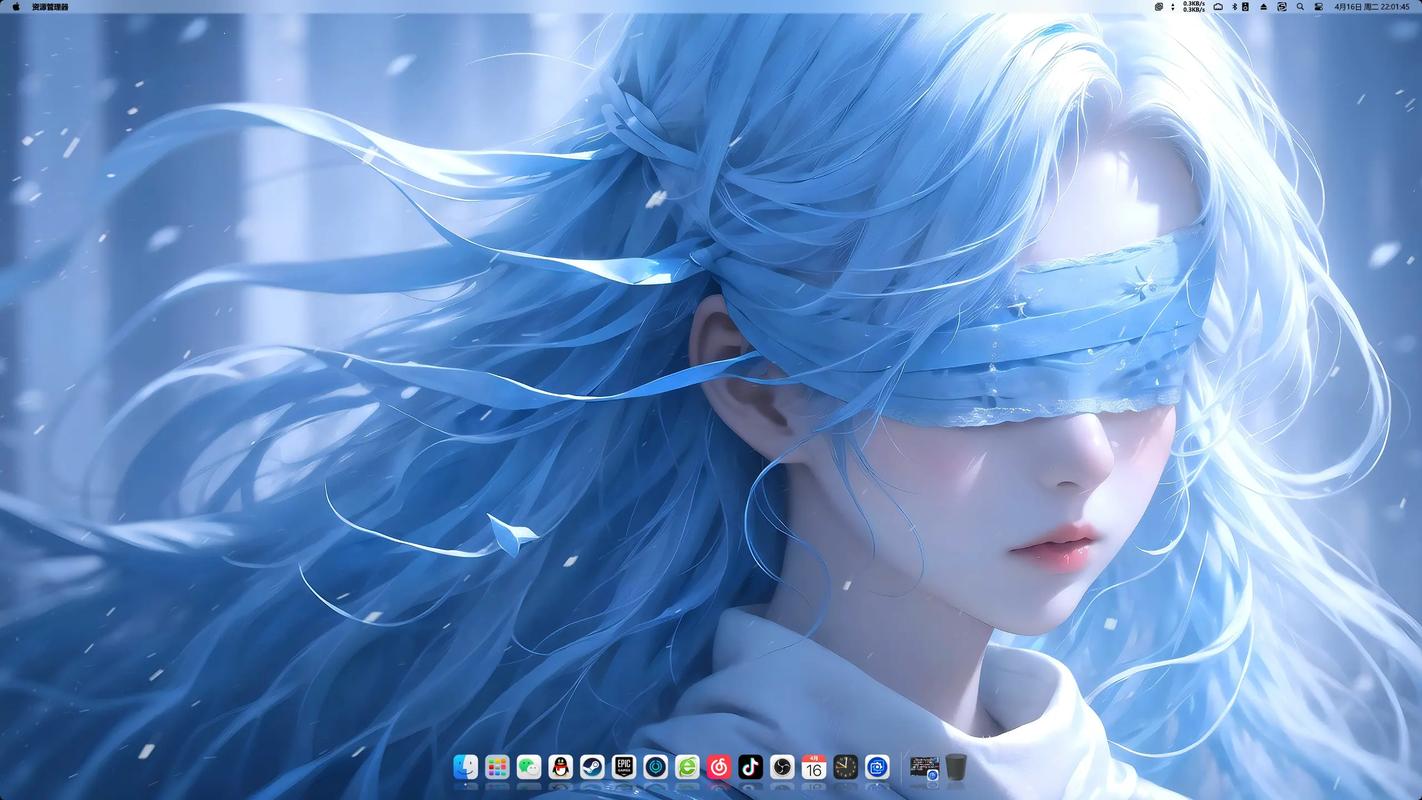Open Finder from the dock
This screenshot has height=800, width=1422.
click(466, 767)
